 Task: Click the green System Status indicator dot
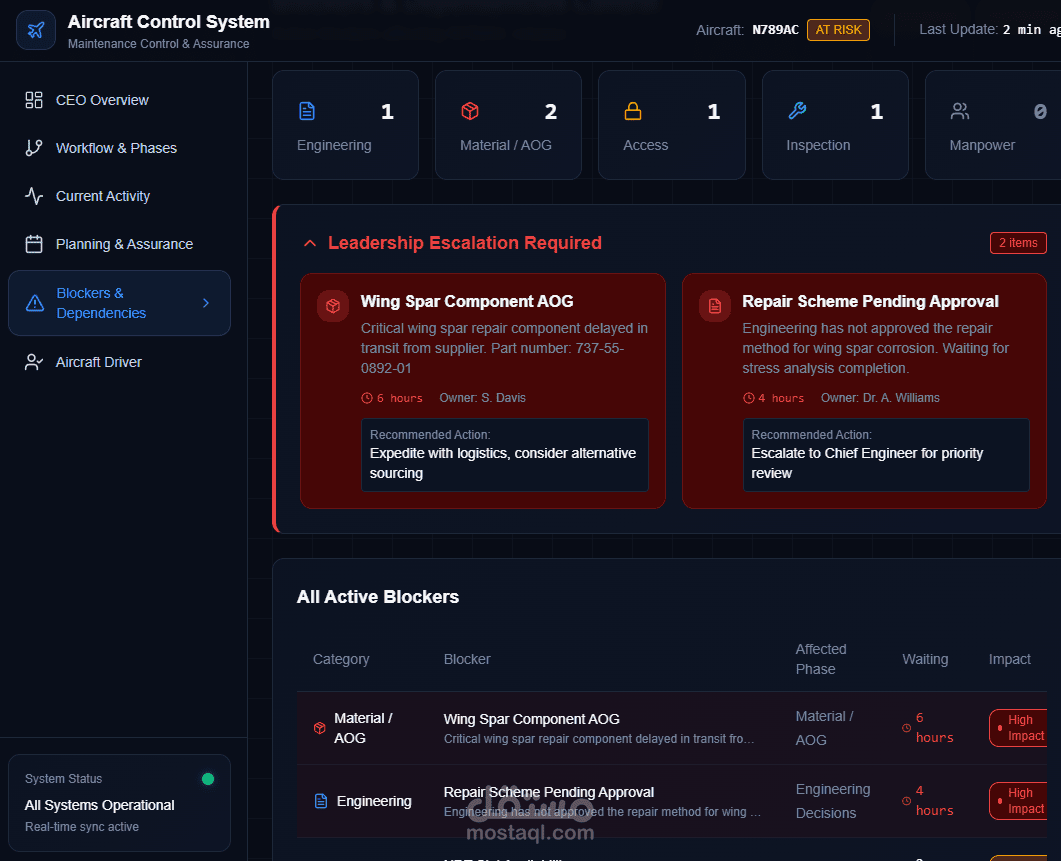208,779
